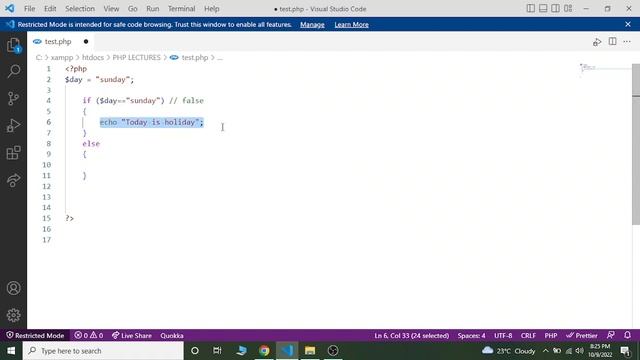
Task: Click the volume icon in system tray
Action: pyautogui.click(x=579, y=351)
